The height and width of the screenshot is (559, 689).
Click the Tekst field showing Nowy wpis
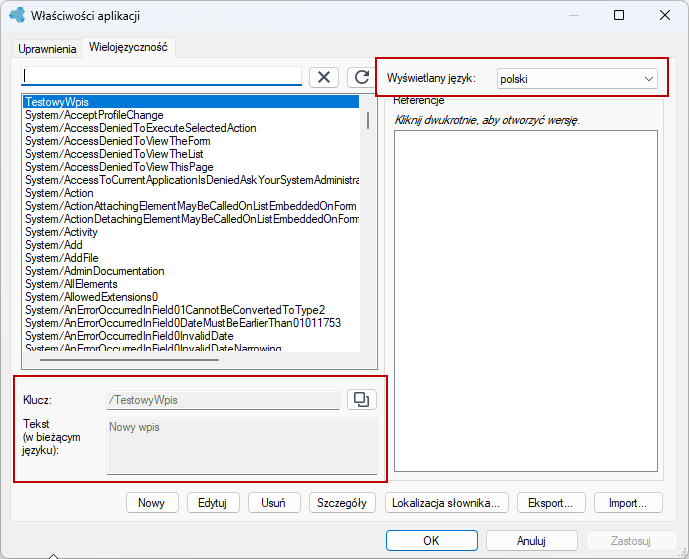[x=242, y=446]
